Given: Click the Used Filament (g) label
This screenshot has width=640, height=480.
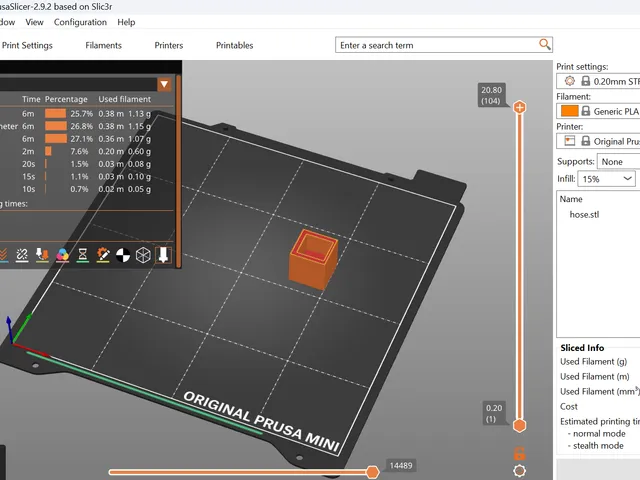Looking at the screenshot, I should 593,362.
